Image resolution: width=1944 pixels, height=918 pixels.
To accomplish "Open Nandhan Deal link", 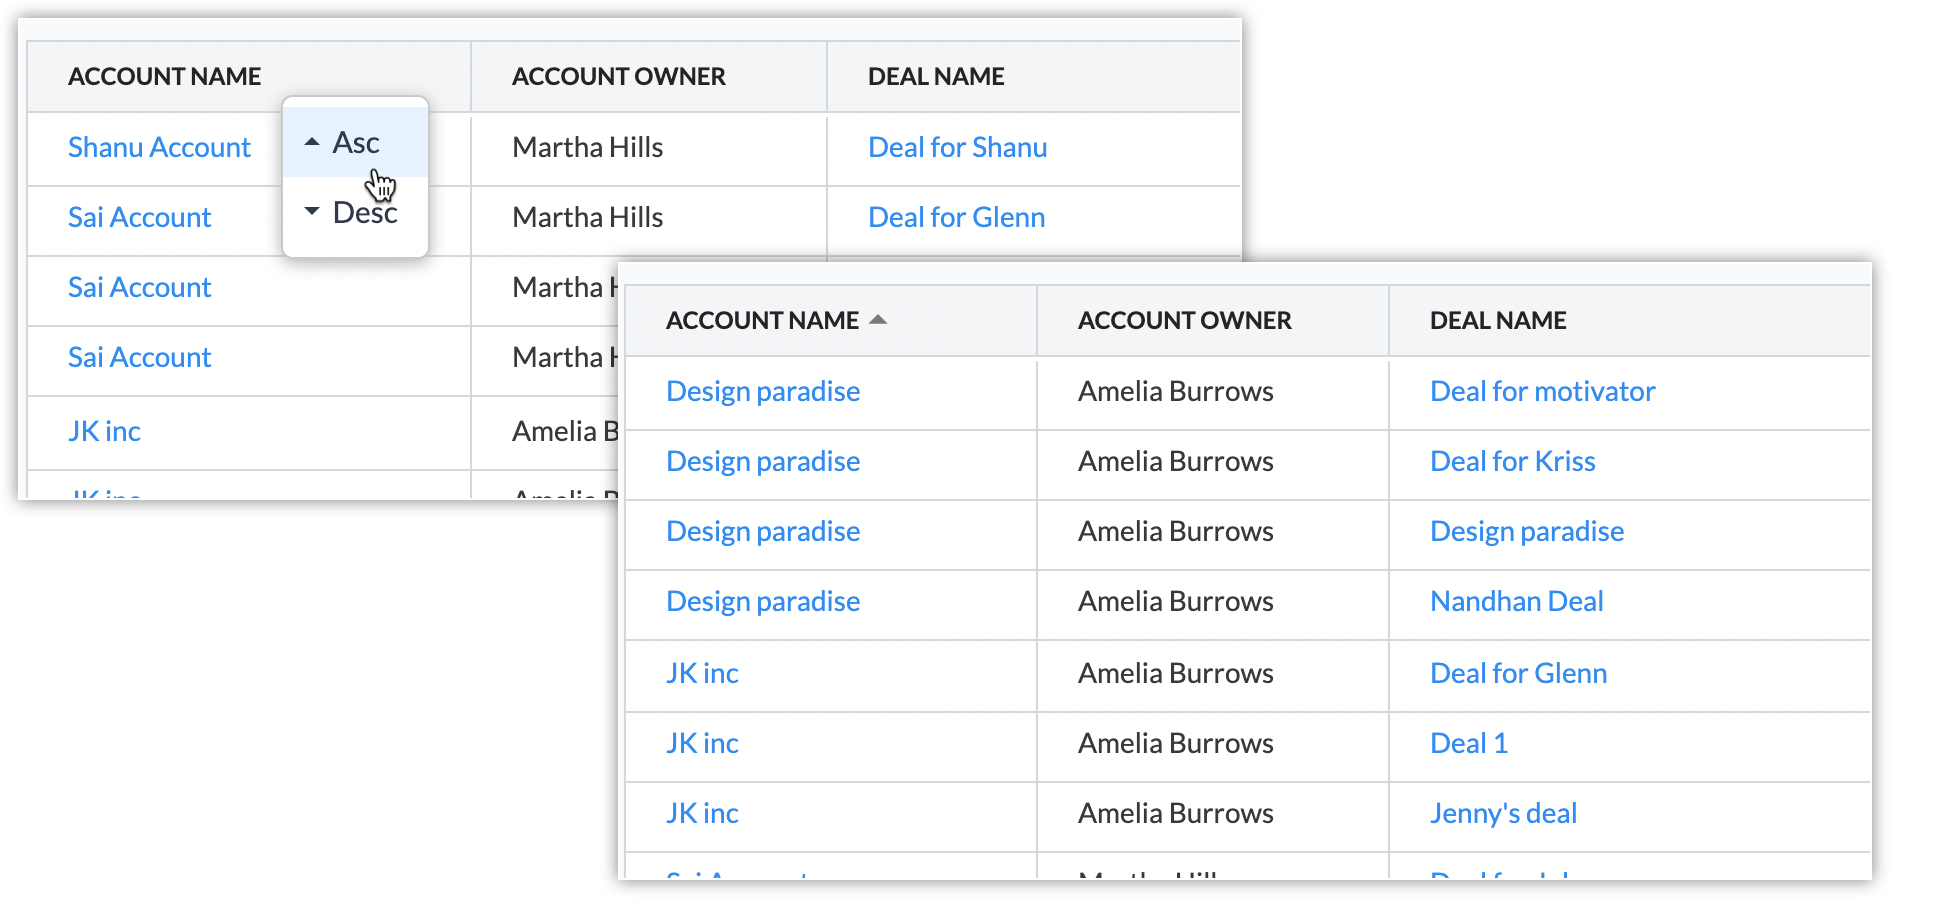I will 1516,602.
